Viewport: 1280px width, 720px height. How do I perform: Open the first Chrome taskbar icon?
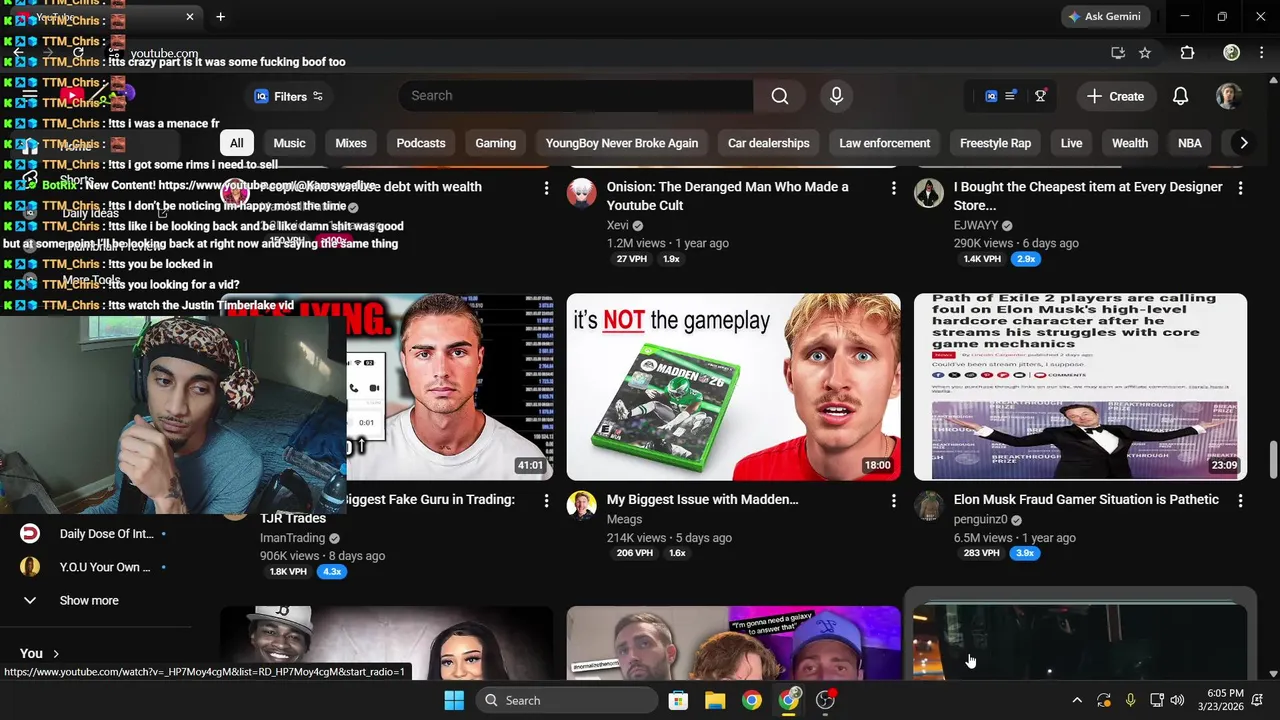(752, 700)
